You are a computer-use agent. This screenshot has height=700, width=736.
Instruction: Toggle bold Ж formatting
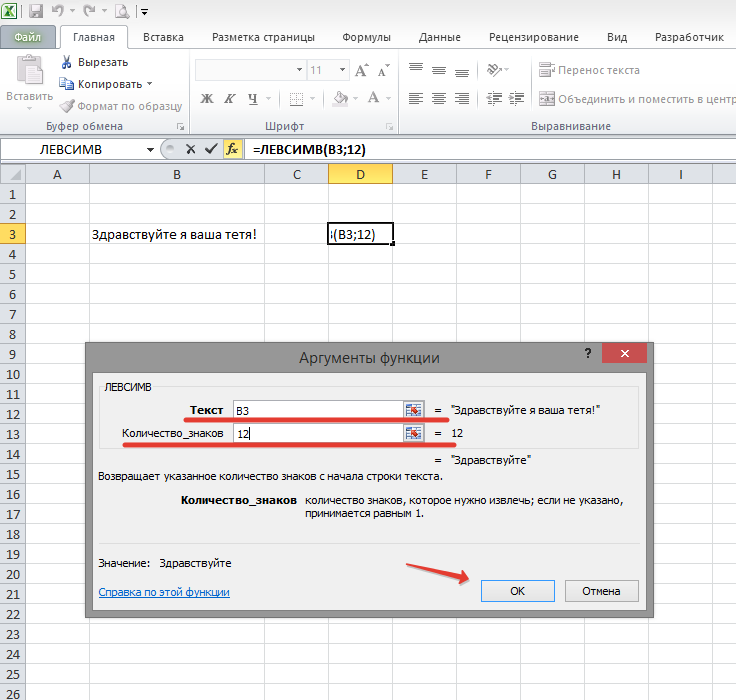[x=207, y=99]
